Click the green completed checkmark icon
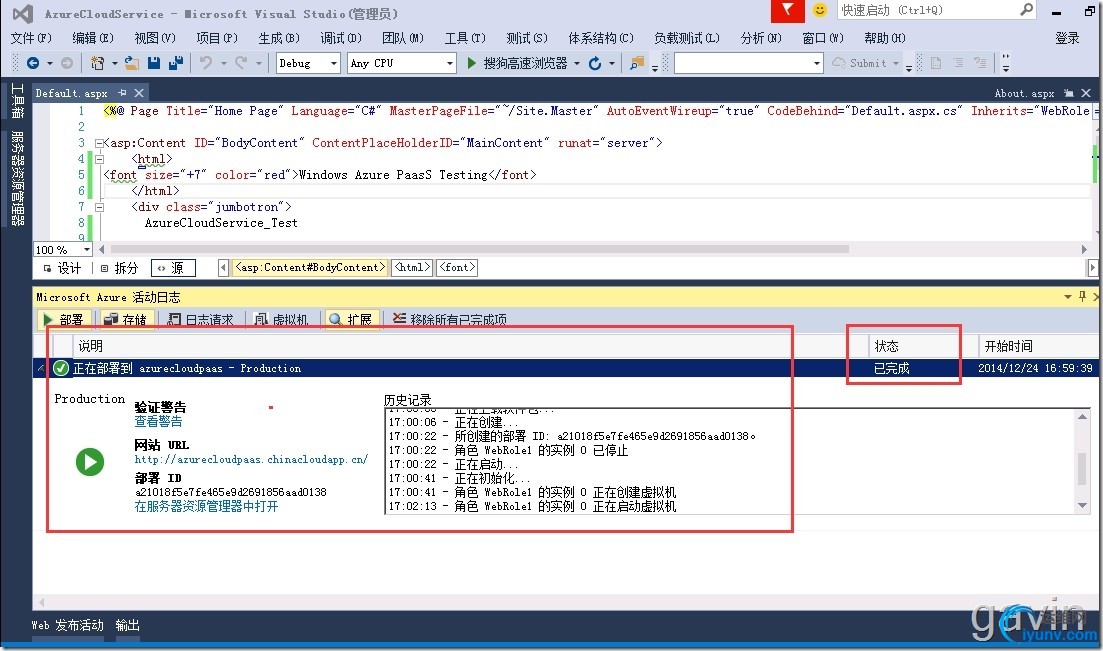Screen dimensions: 1103x651 click(x=61, y=368)
